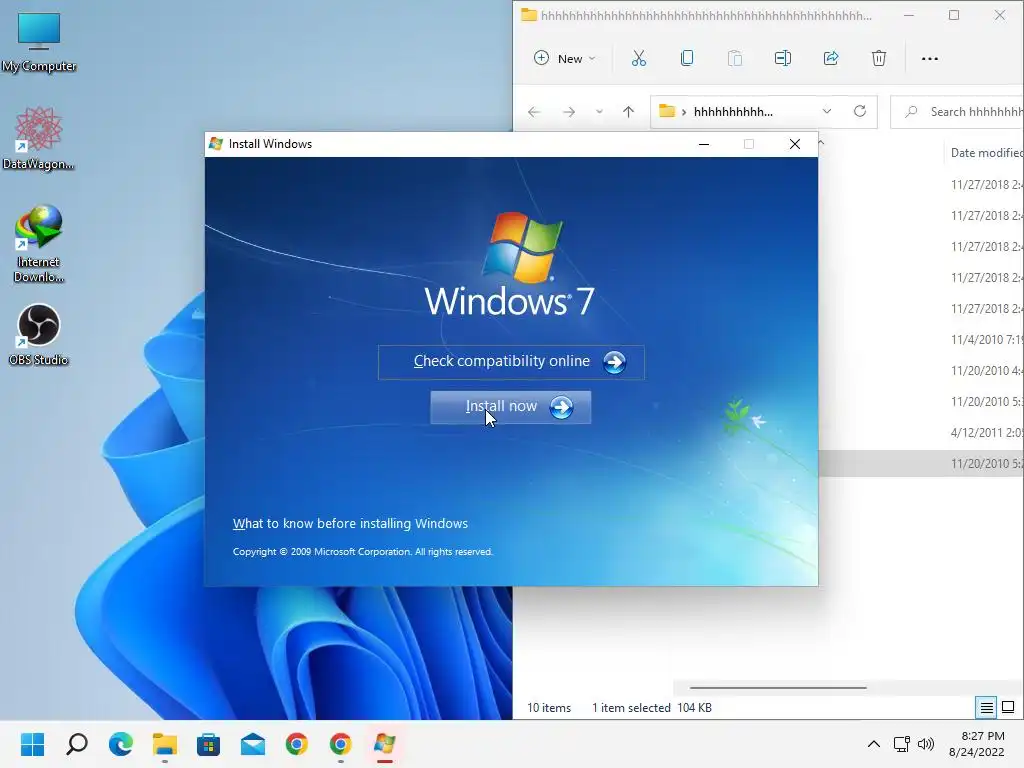
Task: Select Internet Download Manager desktop shortcut
Action: coord(39,244)
